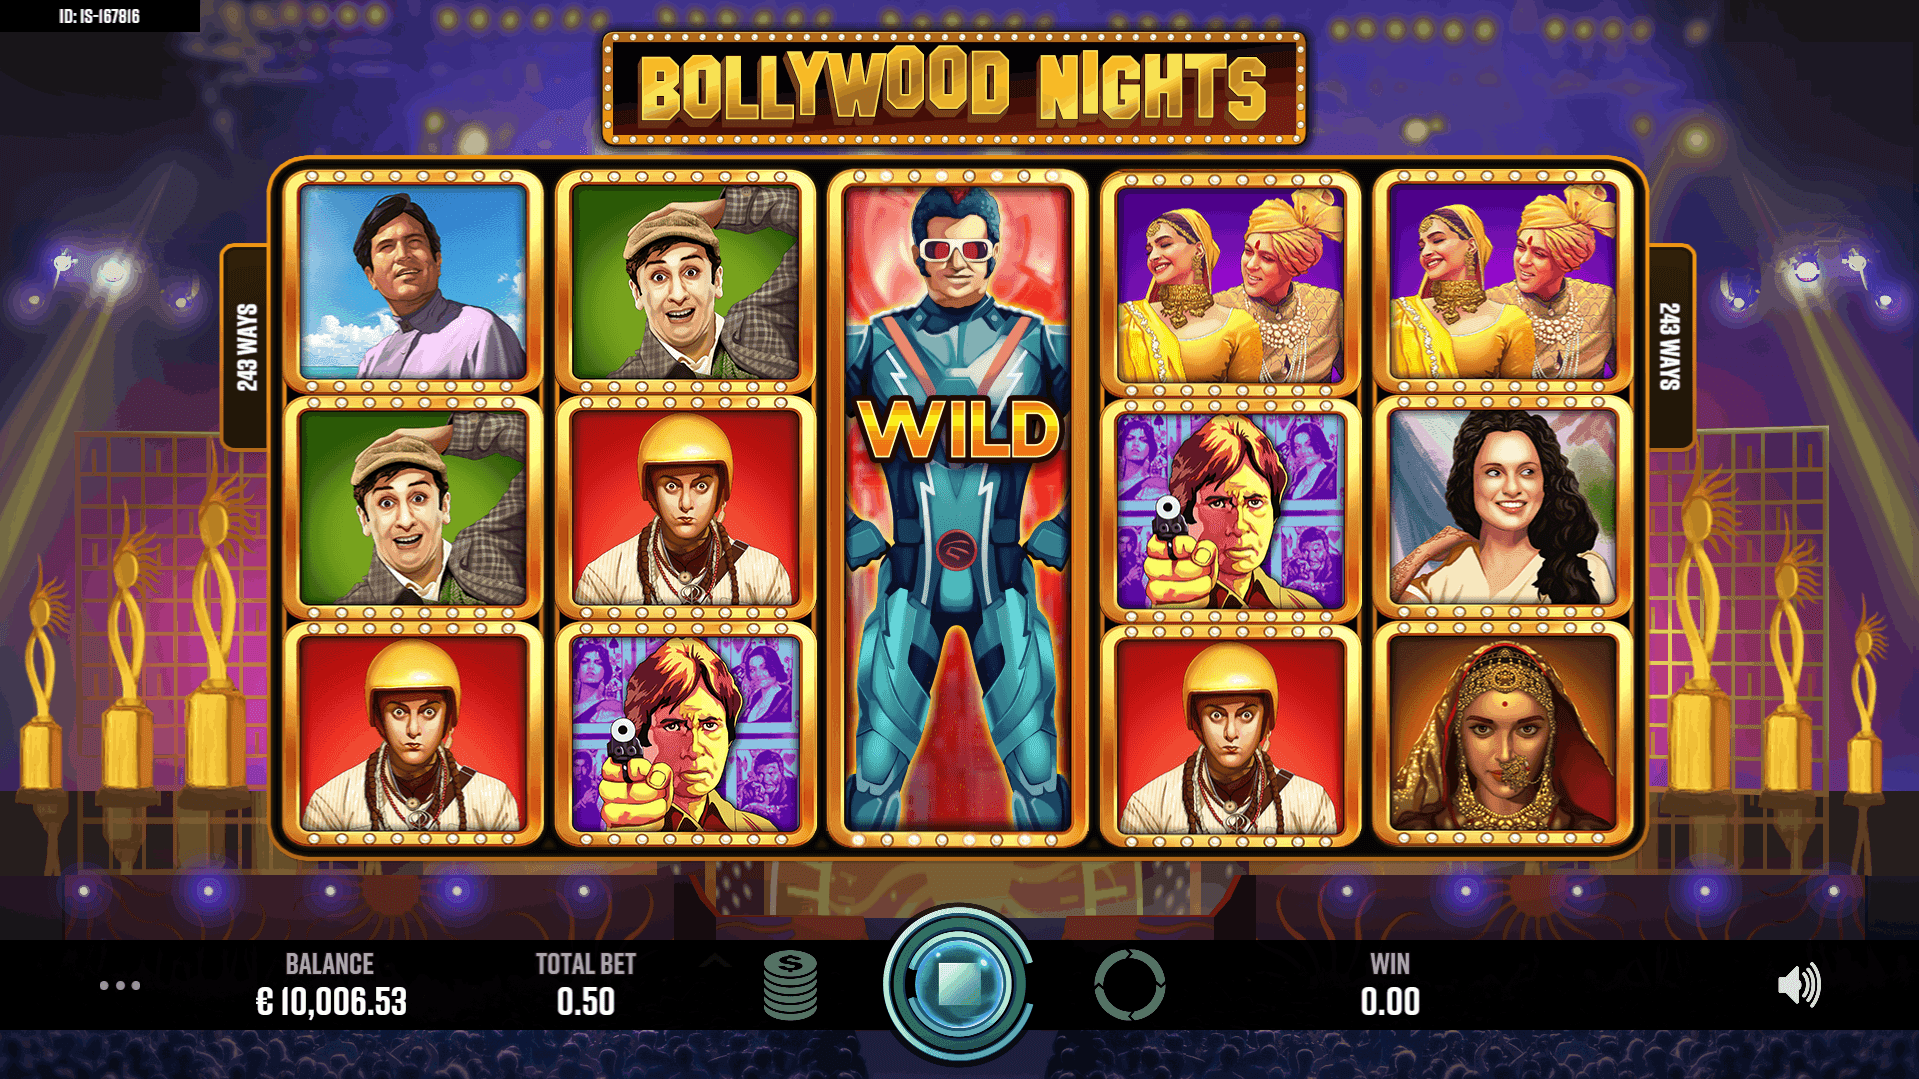Click the yellow helmet man on reel one
The width and height of the screenshot is (1919, 1079).
tap(413, 734)
